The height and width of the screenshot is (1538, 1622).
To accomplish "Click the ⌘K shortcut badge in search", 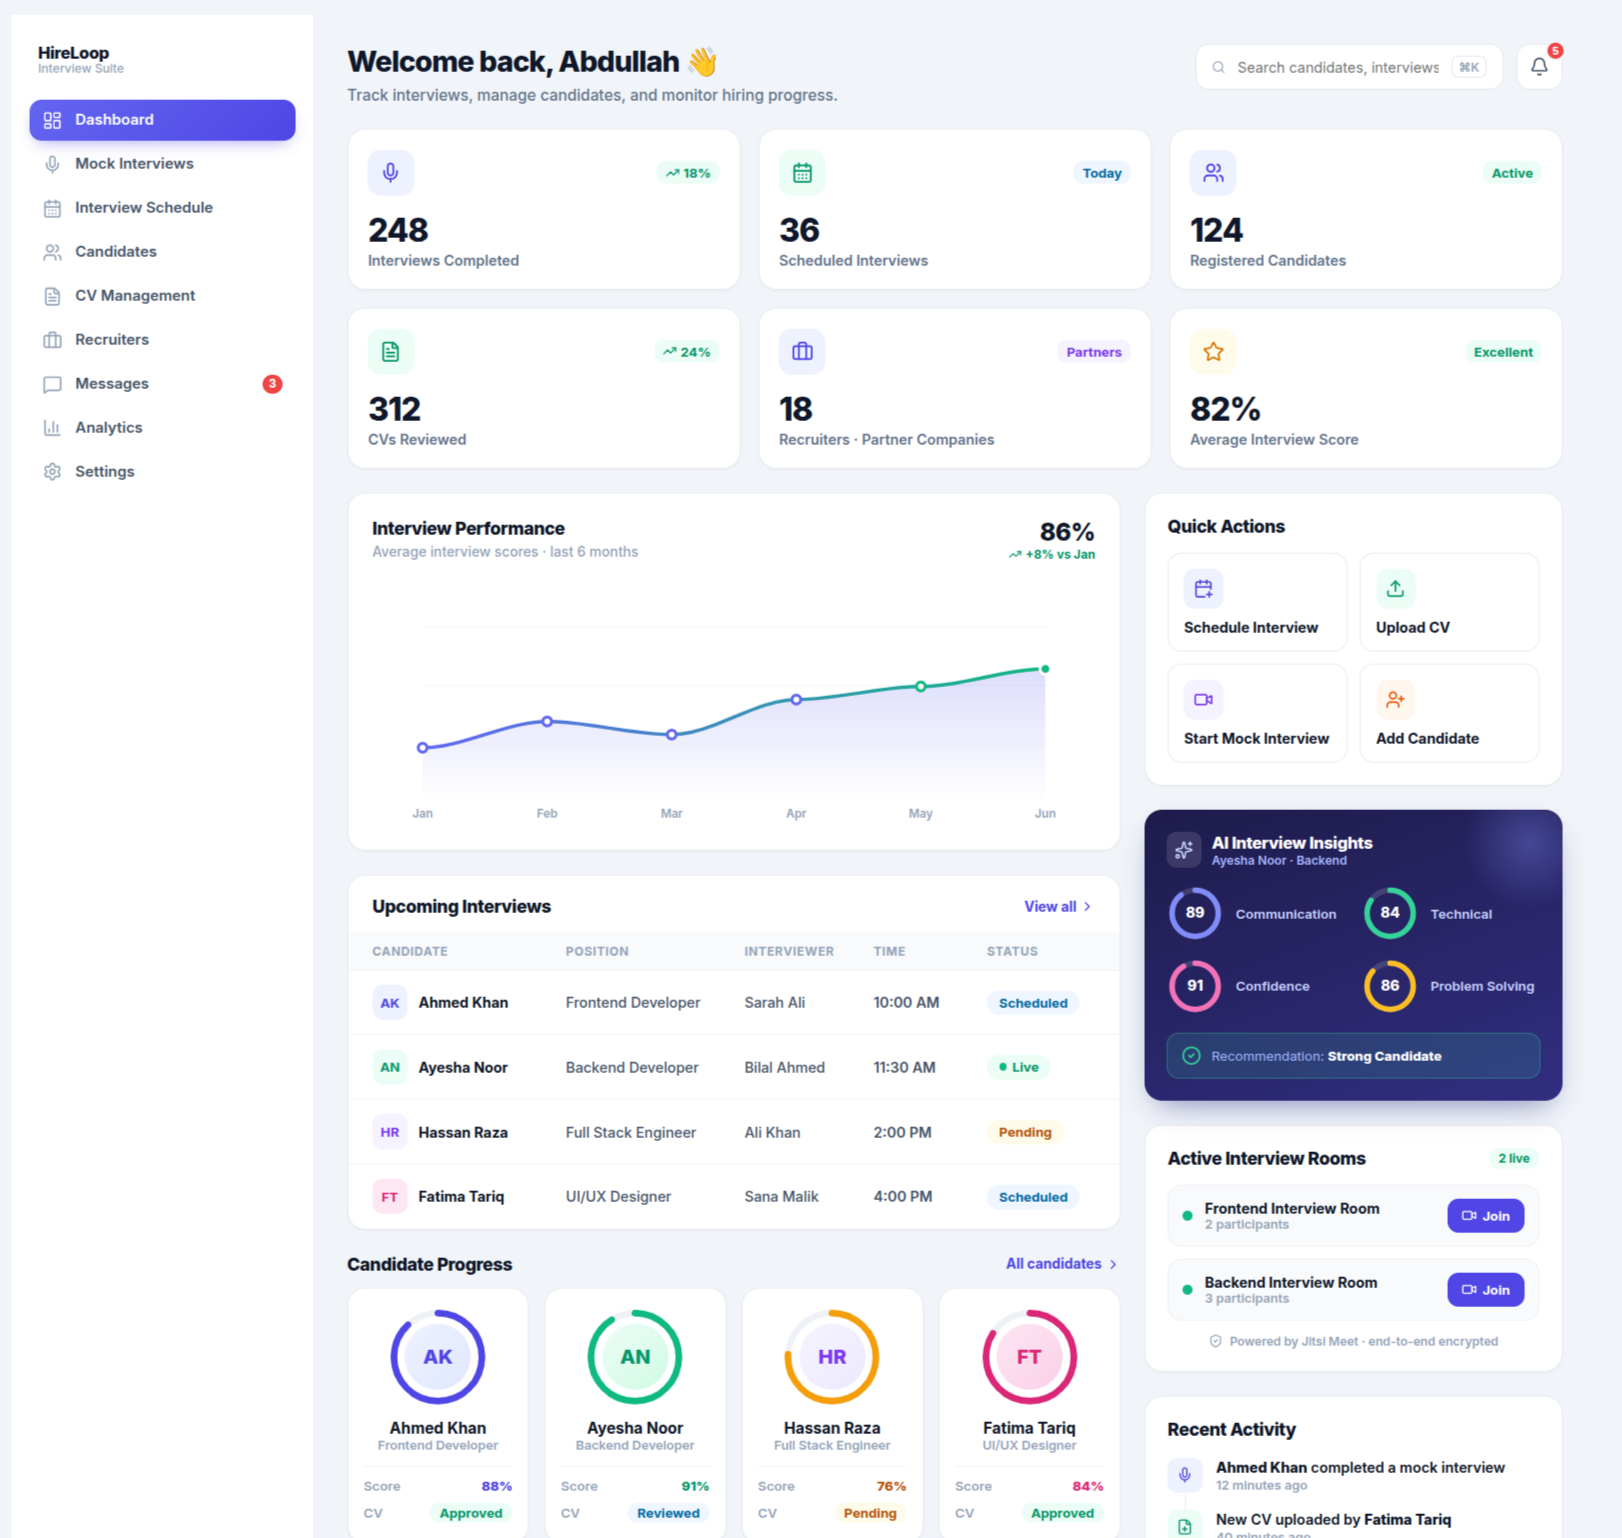I will [1468, 67].
